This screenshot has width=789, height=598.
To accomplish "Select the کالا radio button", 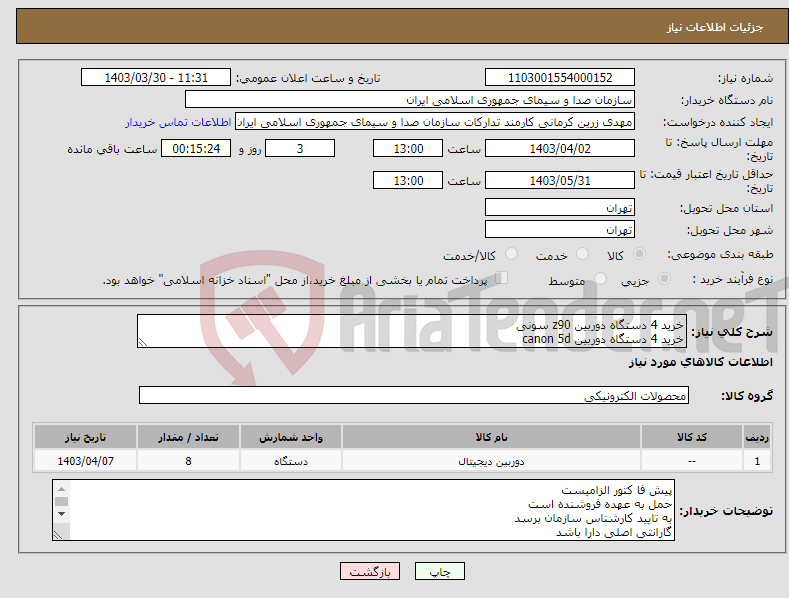I will pyautogui.click(x=639, y=254).
